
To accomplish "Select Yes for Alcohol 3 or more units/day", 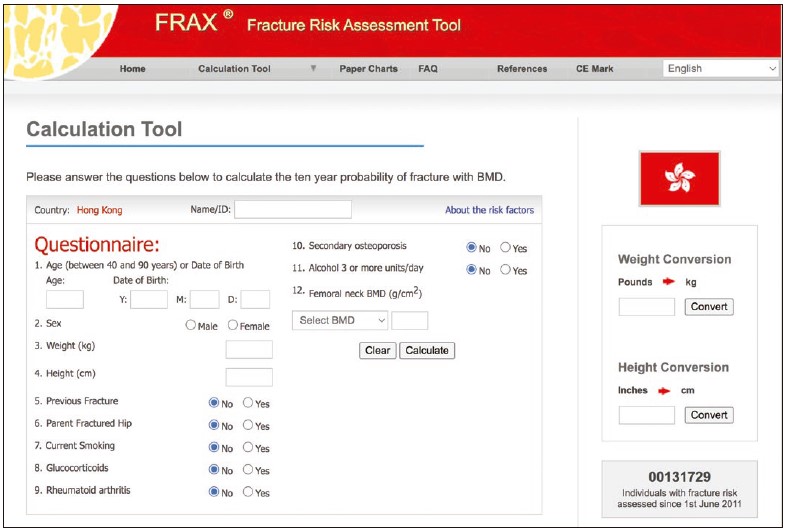I will click(505, 270).
